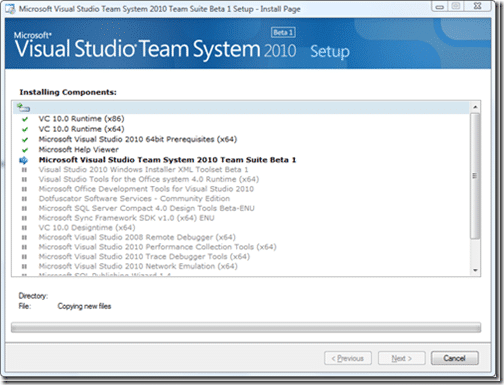Click pending icon beside Performance Collection Tools
This screenshot has height=385, width=504.
click(24, 247)
